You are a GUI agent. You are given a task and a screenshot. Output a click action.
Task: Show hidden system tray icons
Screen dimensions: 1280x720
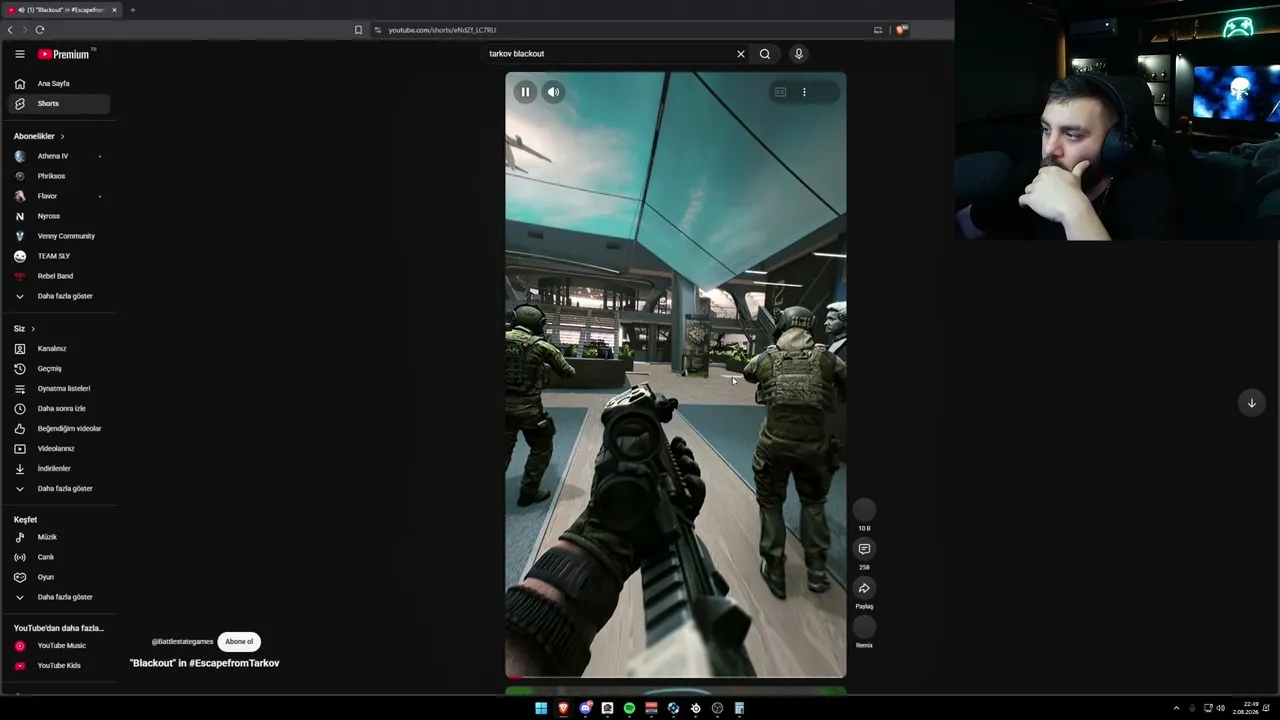(x=1176, y=708)
